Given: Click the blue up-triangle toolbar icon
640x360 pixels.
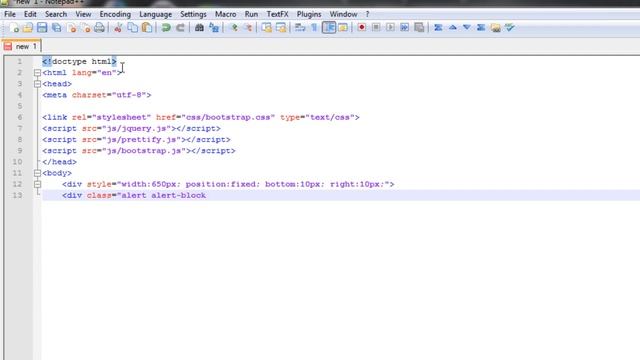Looking at the screenshot, I should (453, 28).
